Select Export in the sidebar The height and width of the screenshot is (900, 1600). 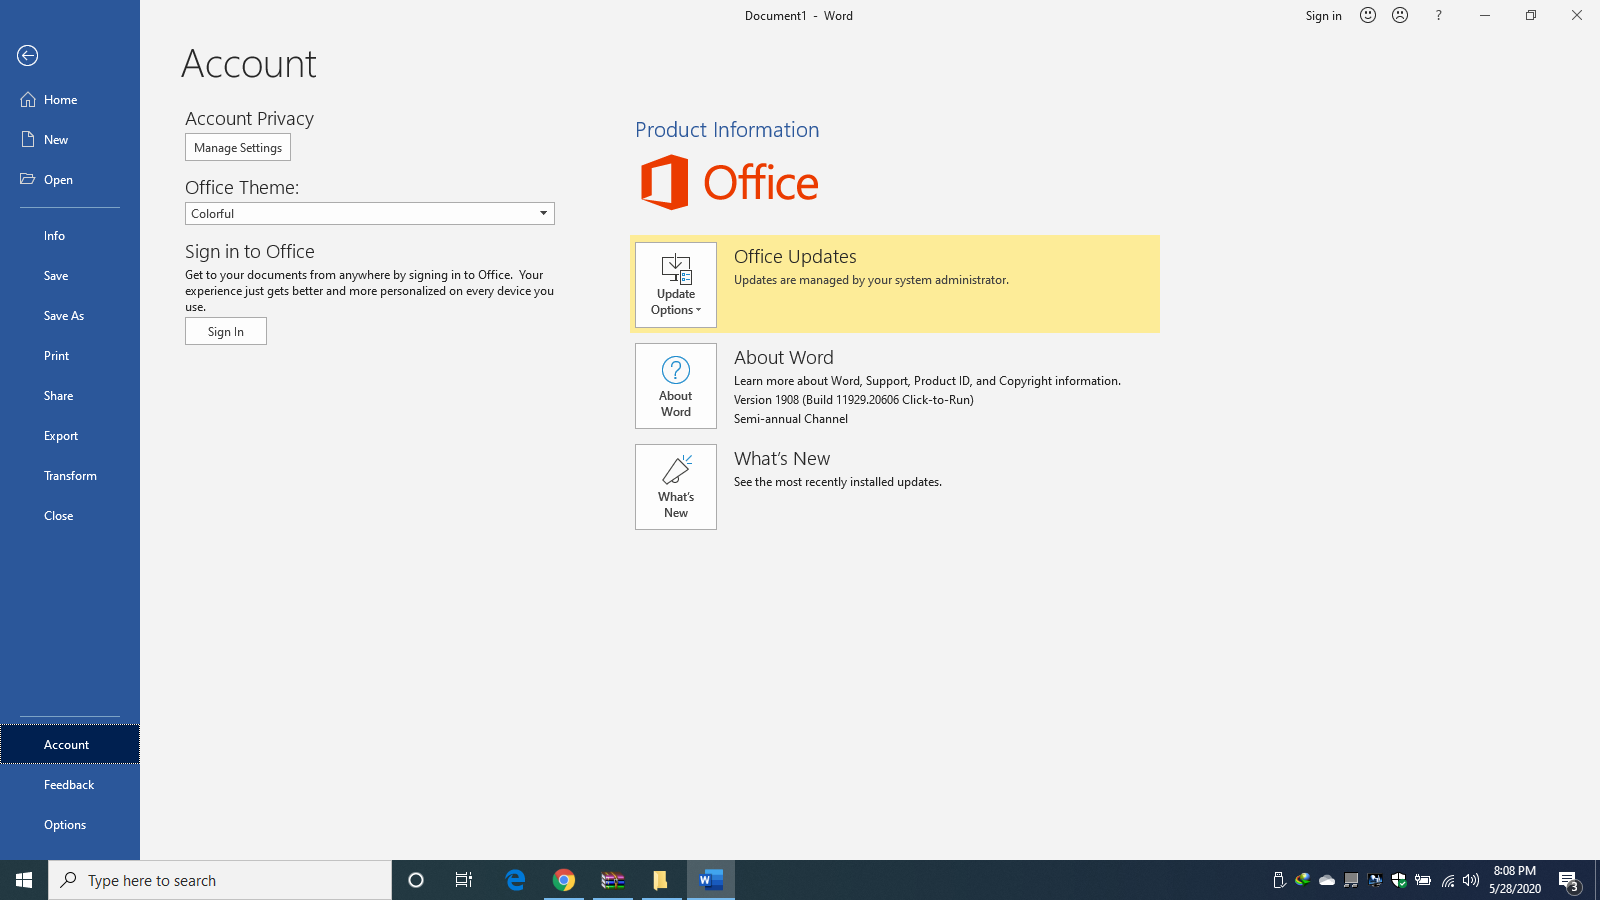point(70,436)
